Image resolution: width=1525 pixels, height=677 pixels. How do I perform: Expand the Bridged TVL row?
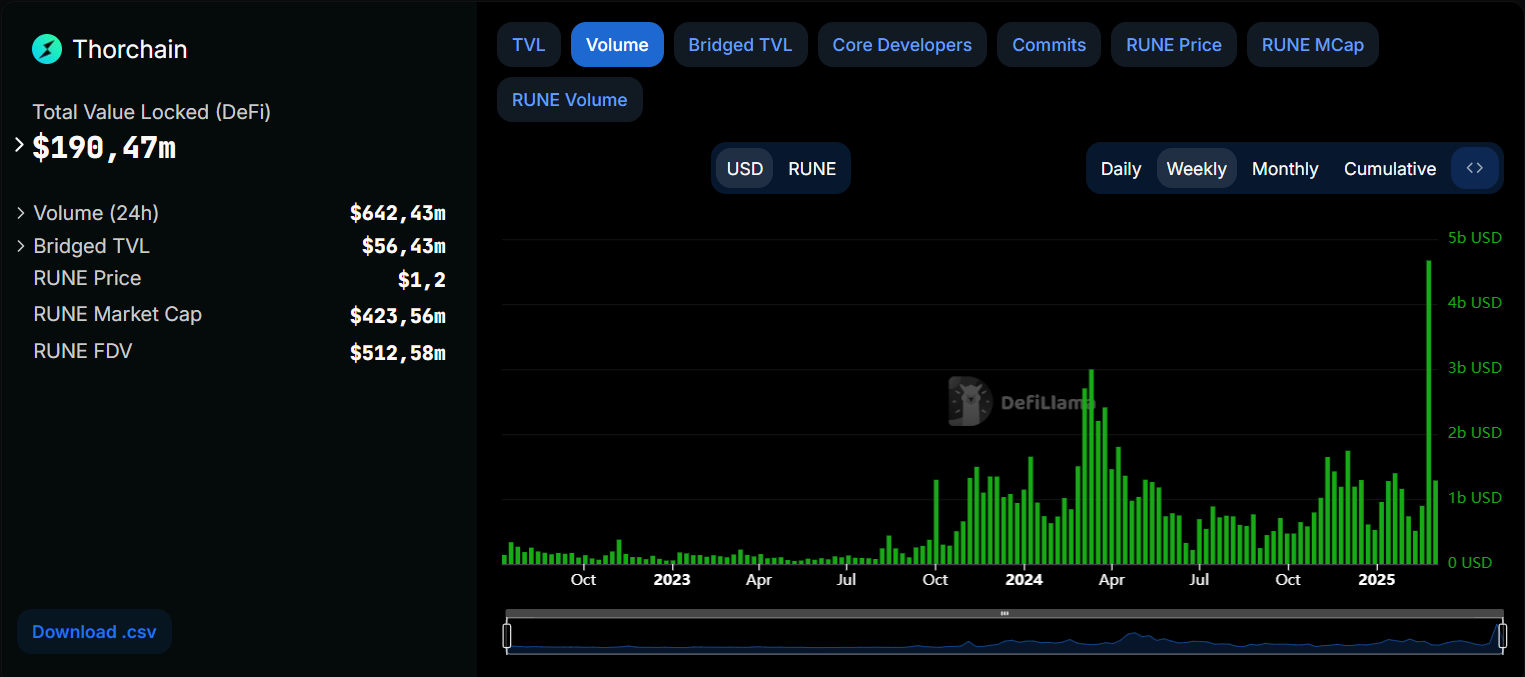[x=20, y=246]
